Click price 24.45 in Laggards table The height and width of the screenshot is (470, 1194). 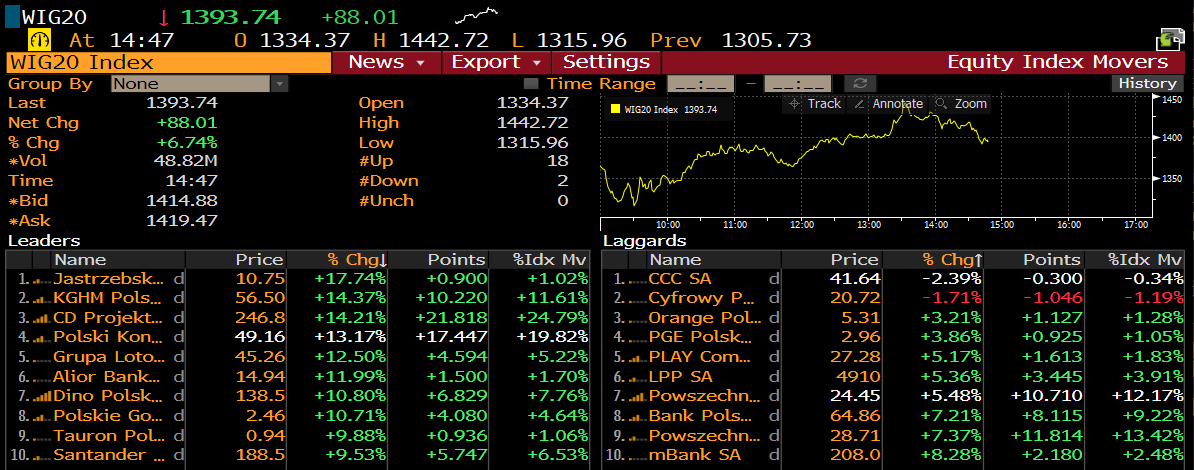[x=857, y=396]
